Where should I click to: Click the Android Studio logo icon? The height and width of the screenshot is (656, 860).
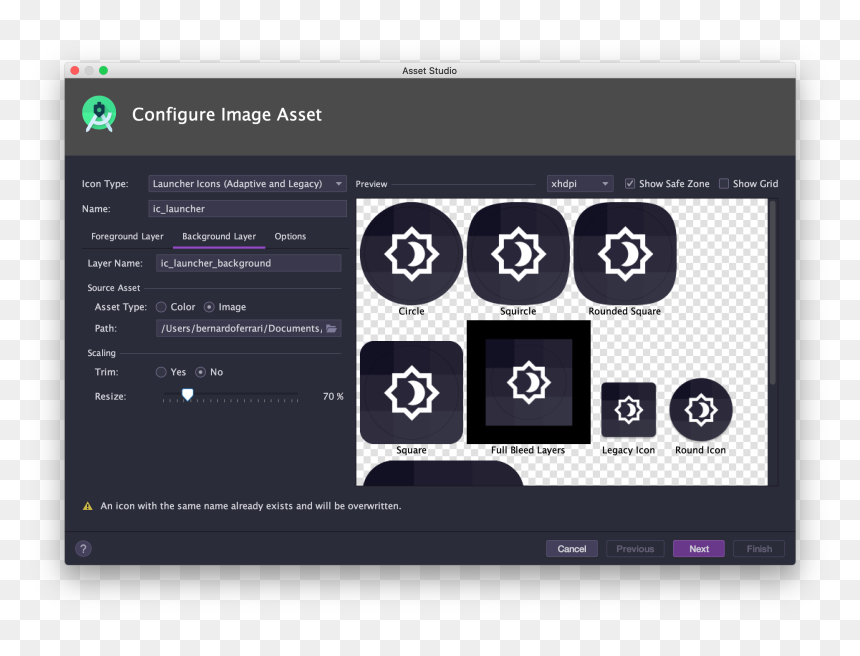pyautogui.click(x=99, y=114)
